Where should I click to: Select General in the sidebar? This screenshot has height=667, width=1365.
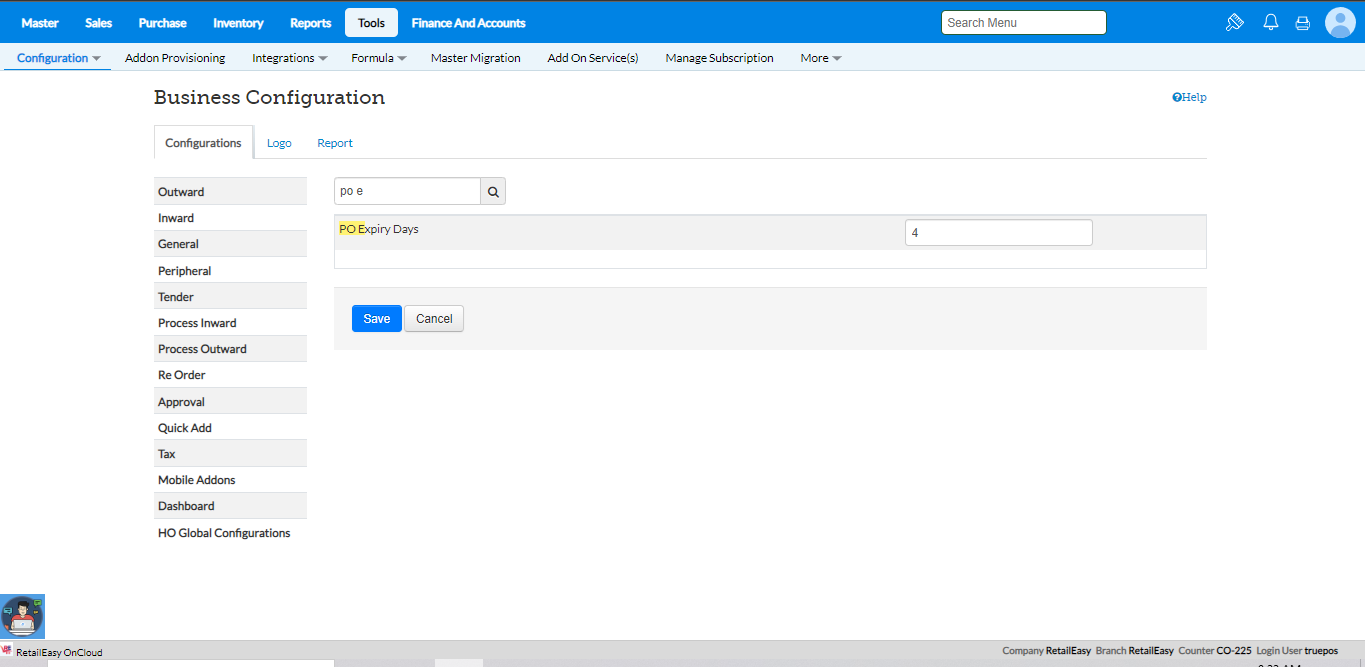pos(230,244)
